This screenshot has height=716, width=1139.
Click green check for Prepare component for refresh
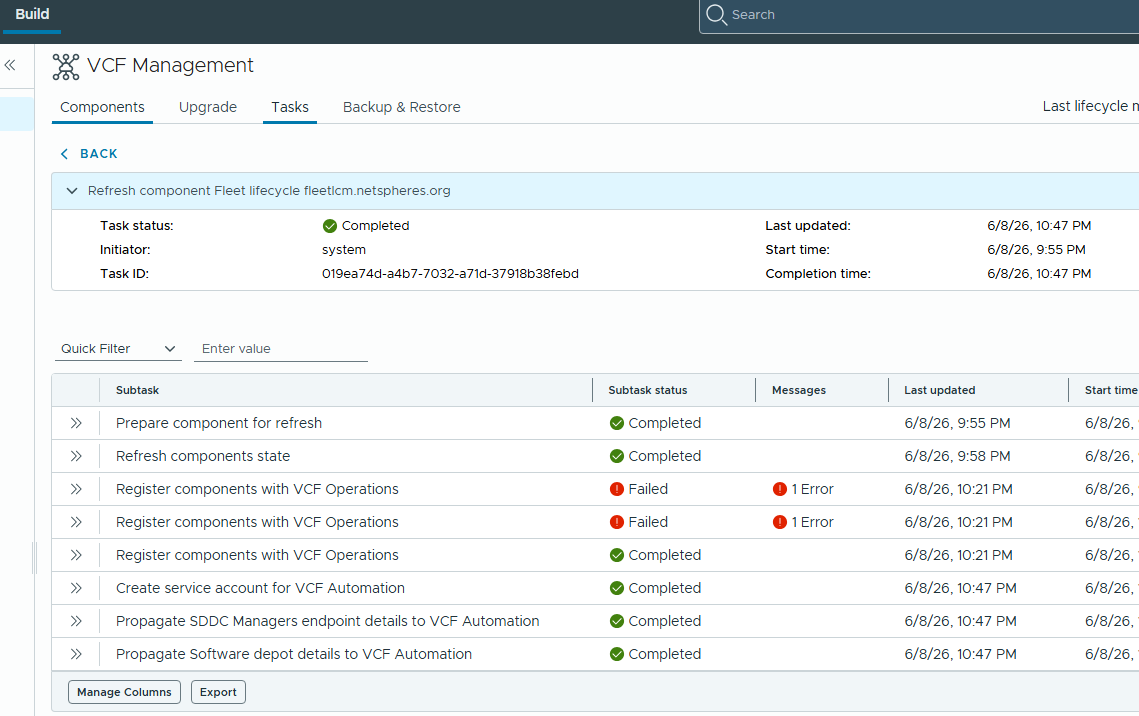(x=617, y=423)
